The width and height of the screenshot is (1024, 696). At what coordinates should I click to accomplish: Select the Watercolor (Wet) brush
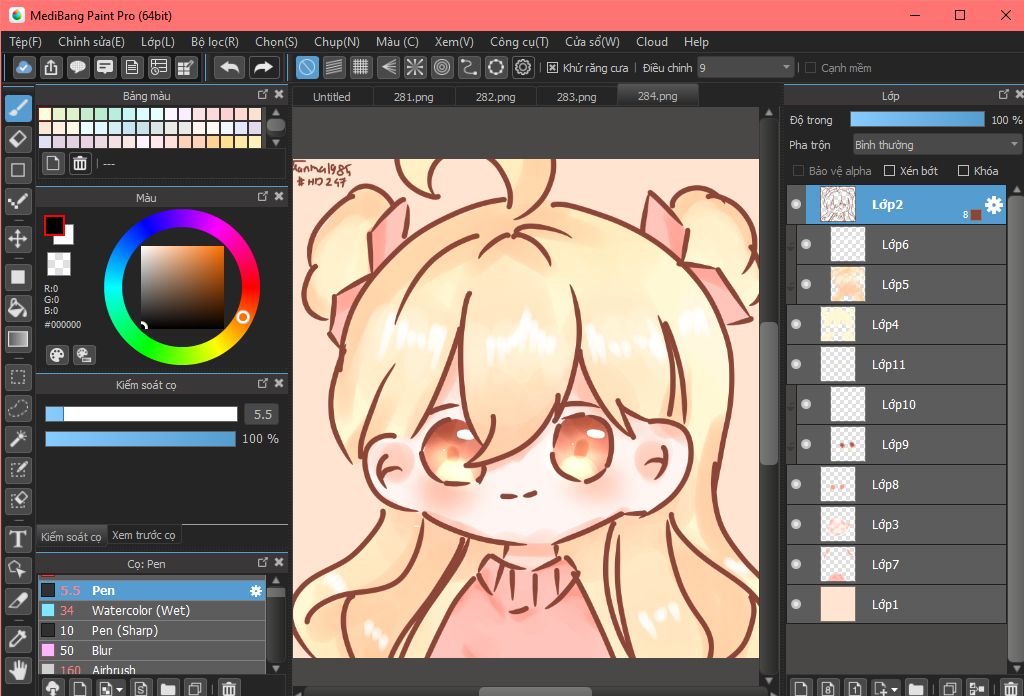[x=152, y=610]
